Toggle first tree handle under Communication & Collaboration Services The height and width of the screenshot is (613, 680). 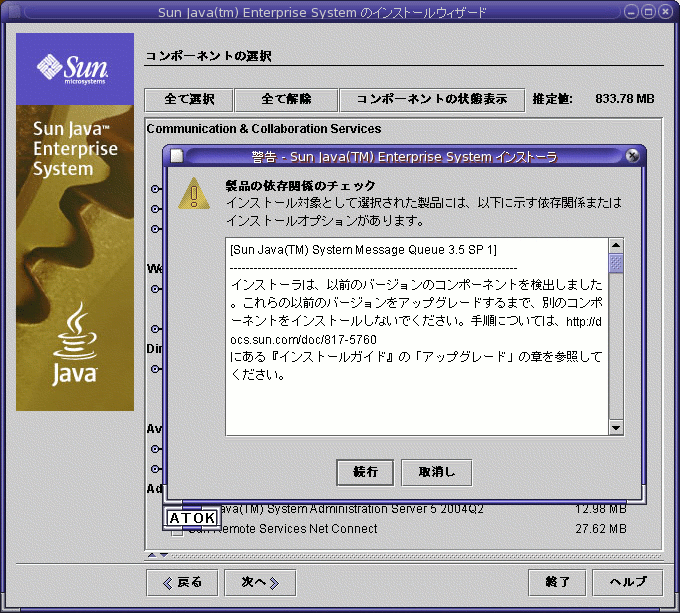click(x=155, y=189)
